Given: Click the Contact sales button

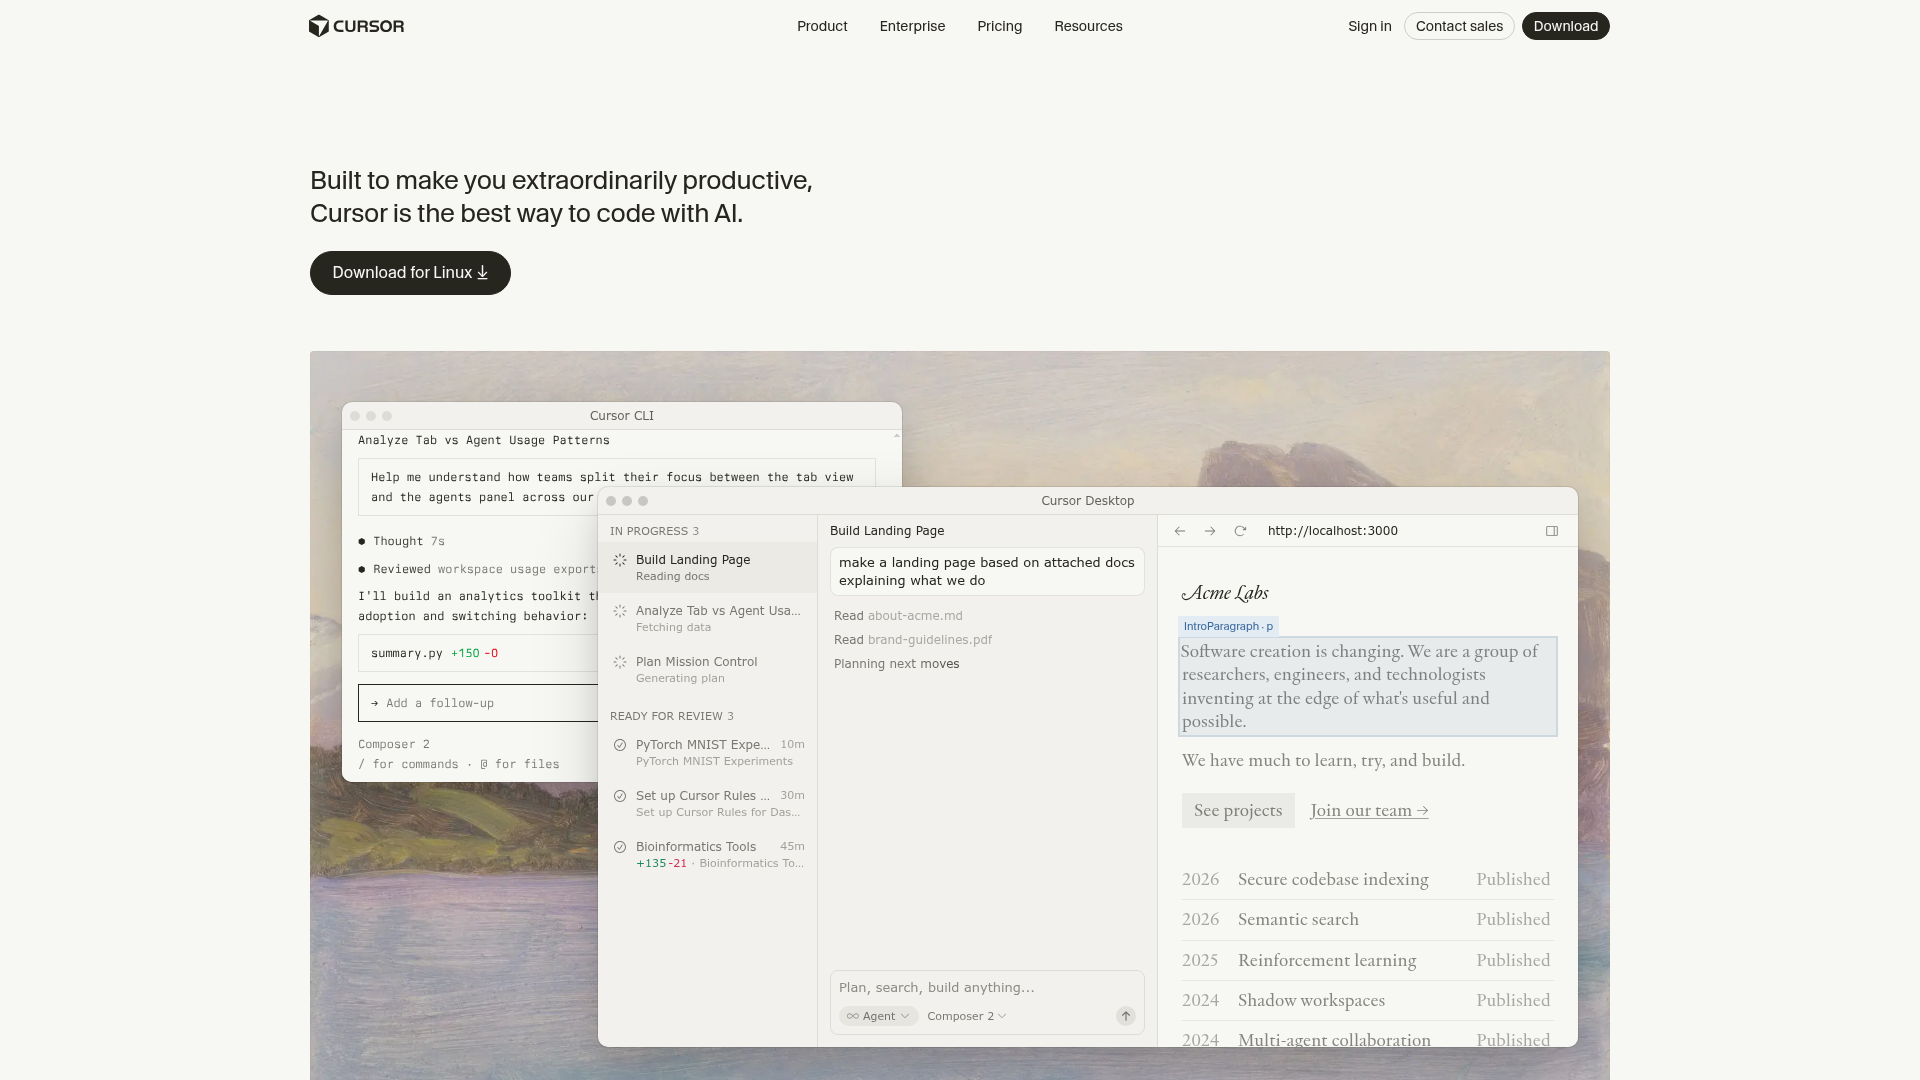Looking at the screenshot, I should click(1459, 26).
